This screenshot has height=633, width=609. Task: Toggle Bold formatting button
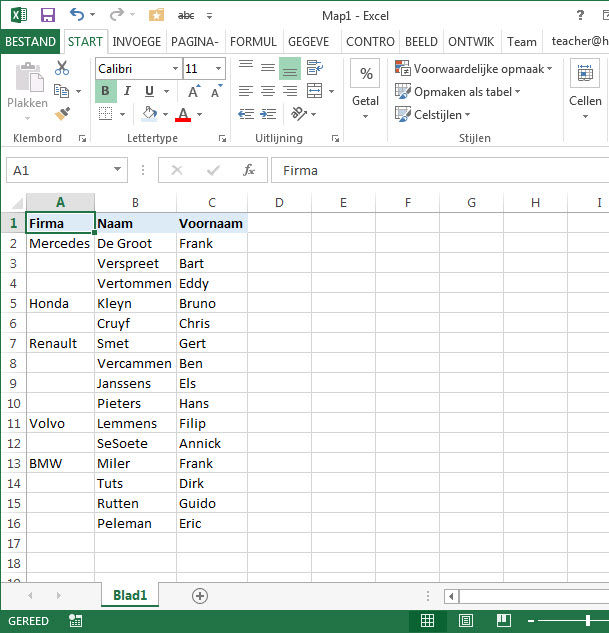click(x=106, y=91)
